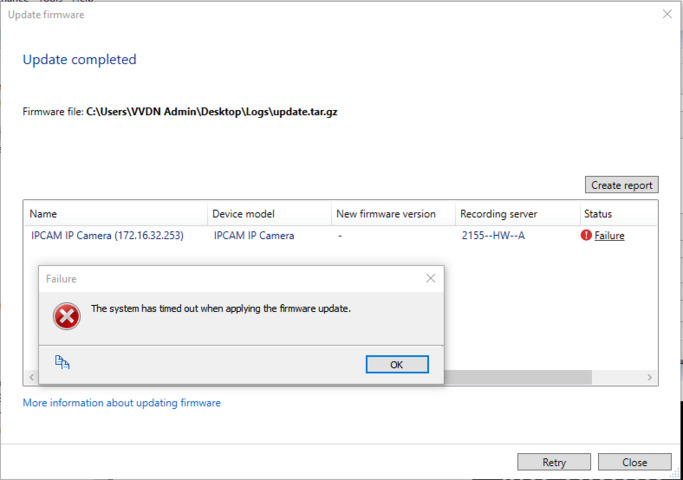Viewport: 683px width, 480px height.
Task: Select the IPCAM IP Camera (172.16.32.253) row
Action: pyautogui.click(x=106, y=236)
